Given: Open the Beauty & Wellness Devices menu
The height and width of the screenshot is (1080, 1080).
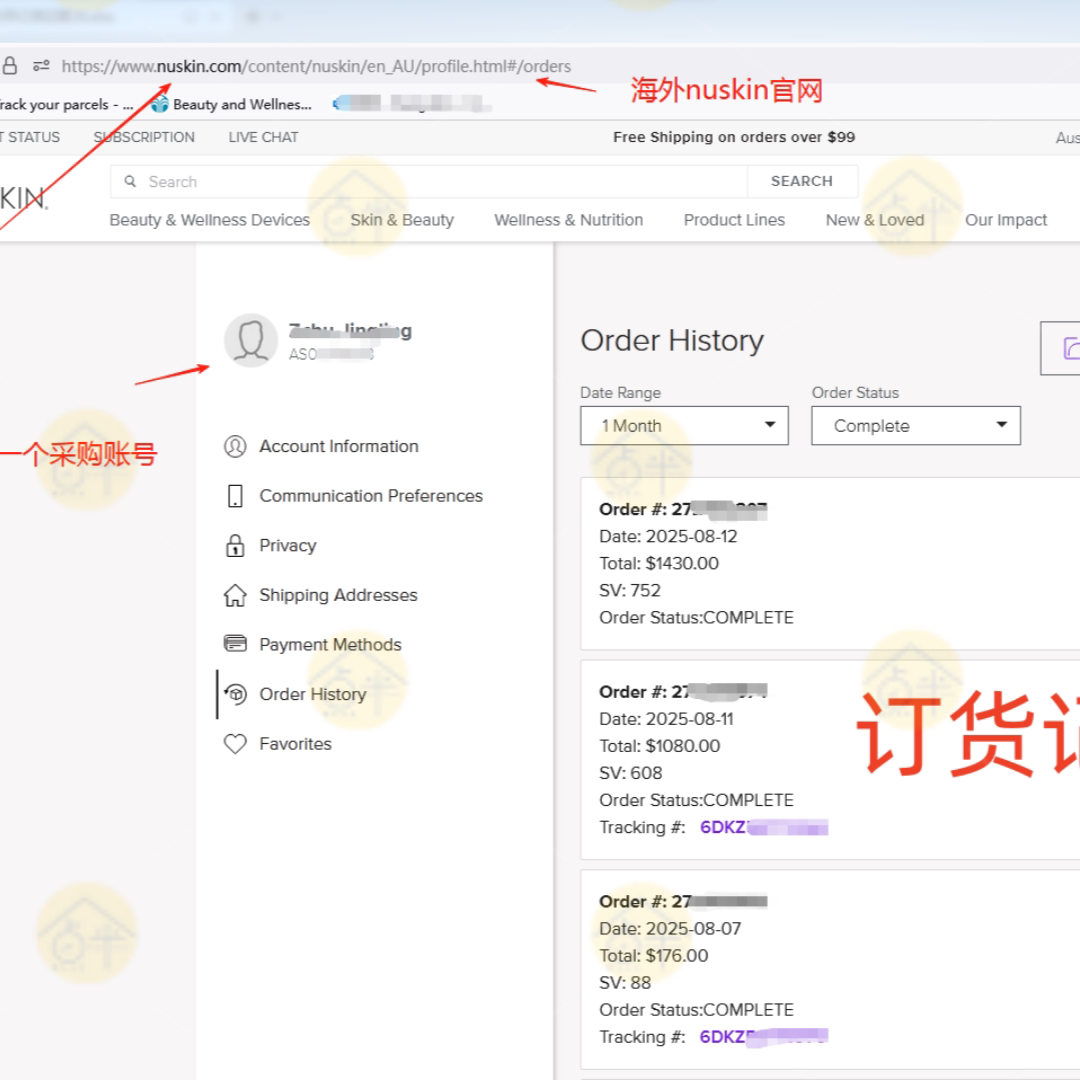Looking at the screenshot, I should click(x=209, y=220).
